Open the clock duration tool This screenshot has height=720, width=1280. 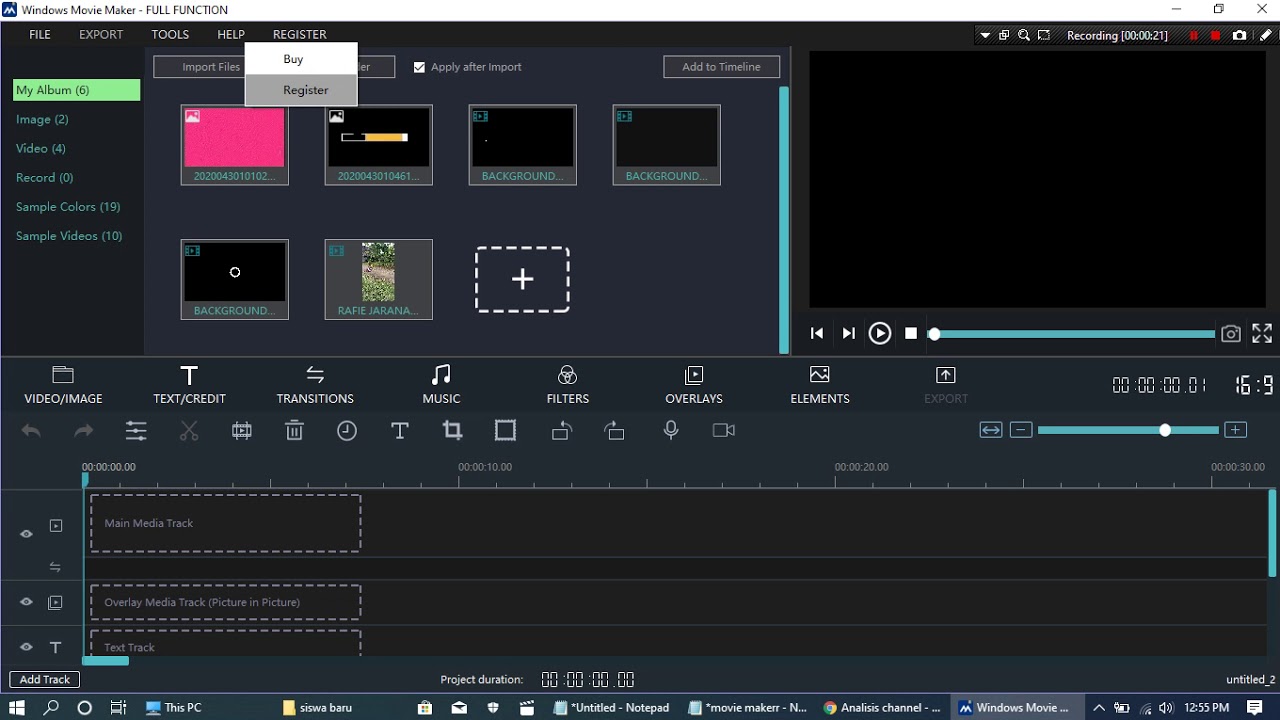click(x=347, y=431)
